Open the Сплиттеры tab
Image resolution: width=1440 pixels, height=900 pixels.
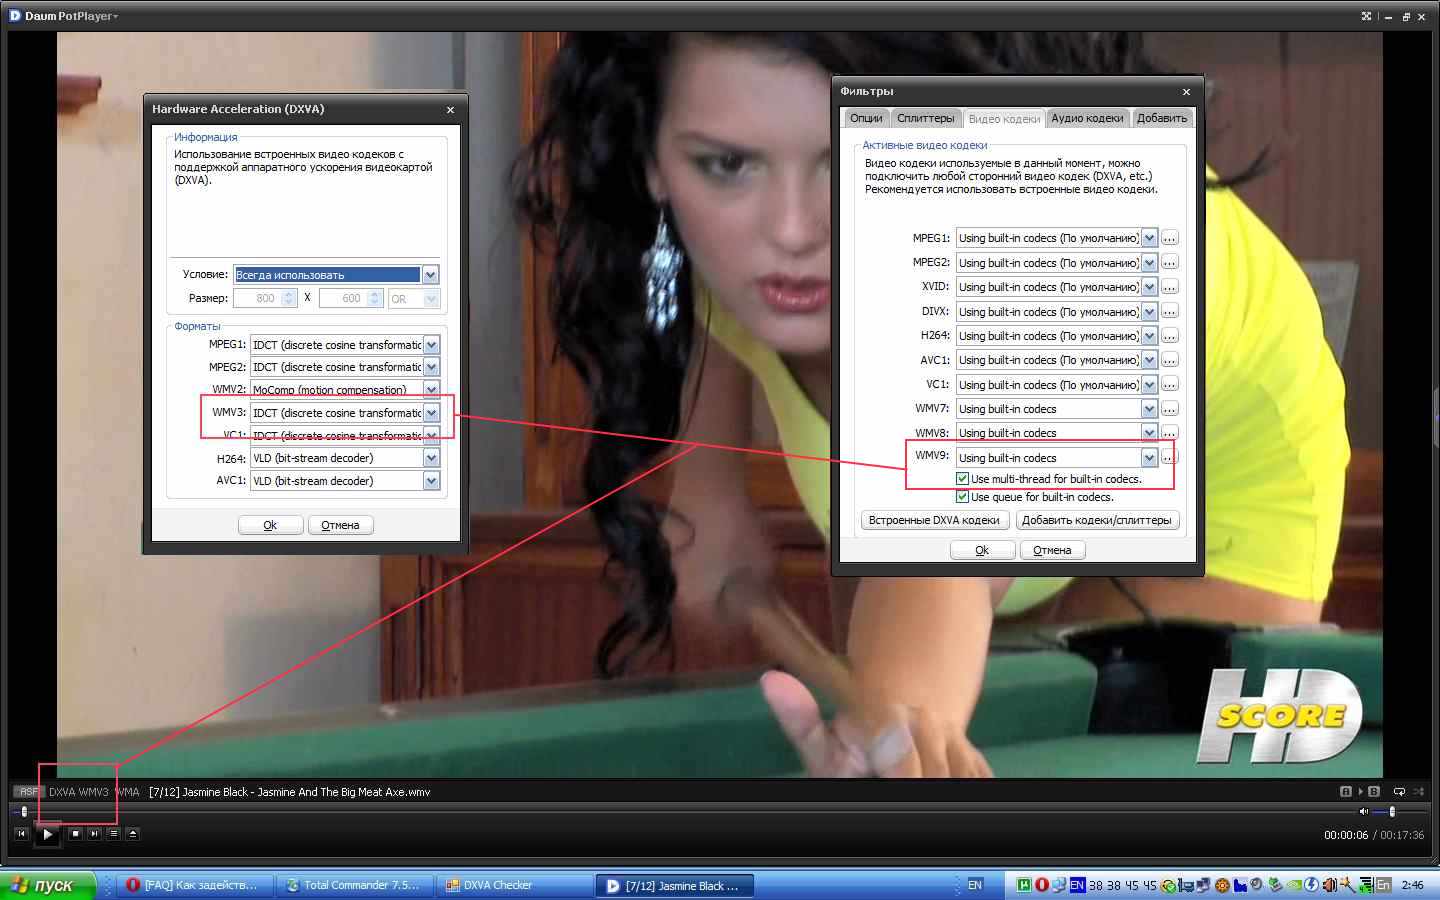click(x=925, y=118)
